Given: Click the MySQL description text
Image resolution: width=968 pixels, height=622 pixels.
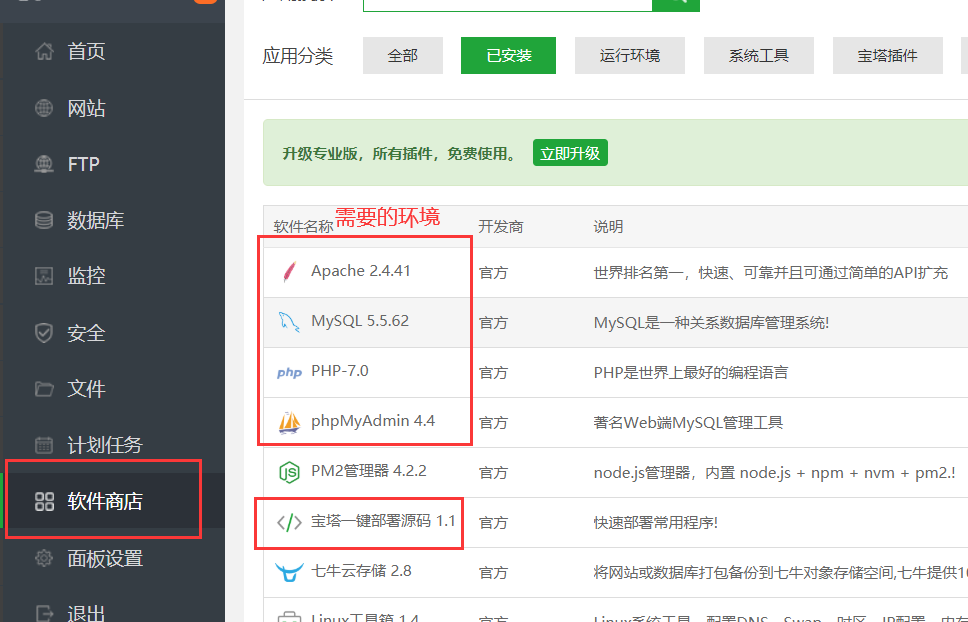Looking at the screenshot, I should tap(711, 323).
